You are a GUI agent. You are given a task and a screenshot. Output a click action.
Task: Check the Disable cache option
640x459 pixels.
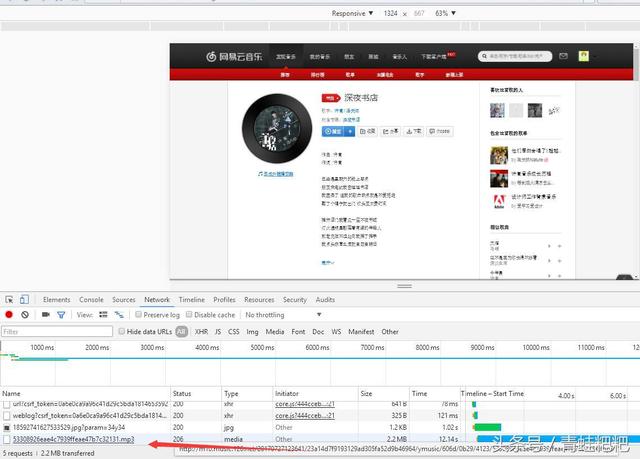(x=189, y=315)
